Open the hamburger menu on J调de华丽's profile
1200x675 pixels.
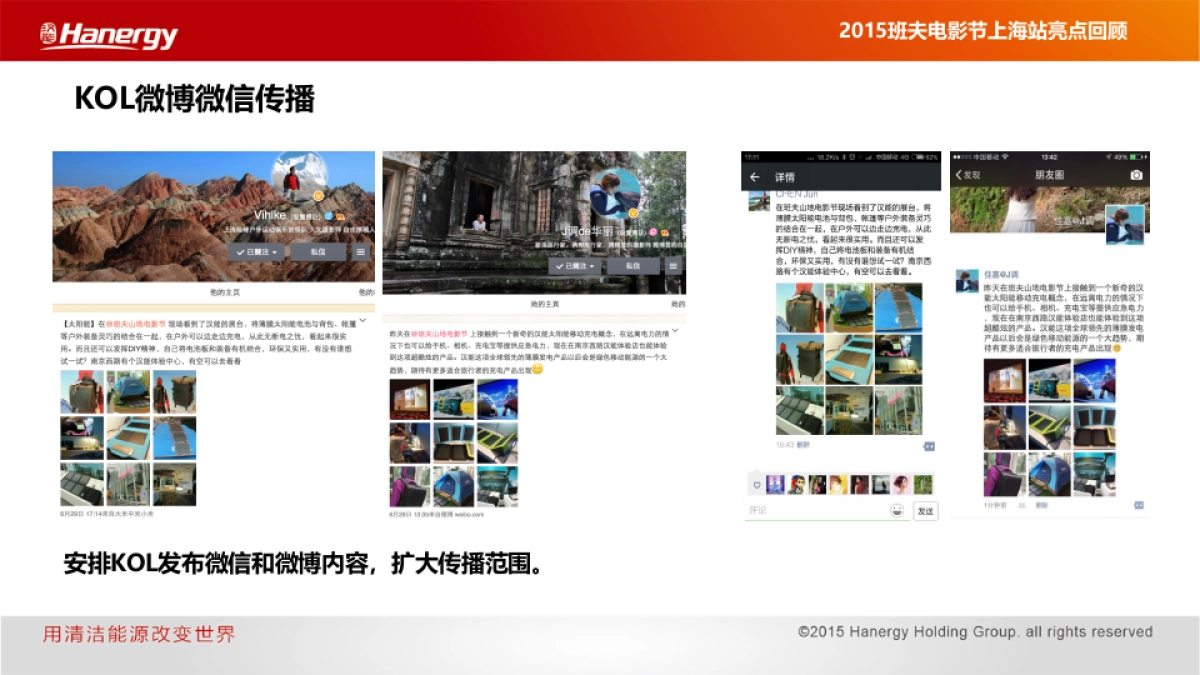point(673,266)
